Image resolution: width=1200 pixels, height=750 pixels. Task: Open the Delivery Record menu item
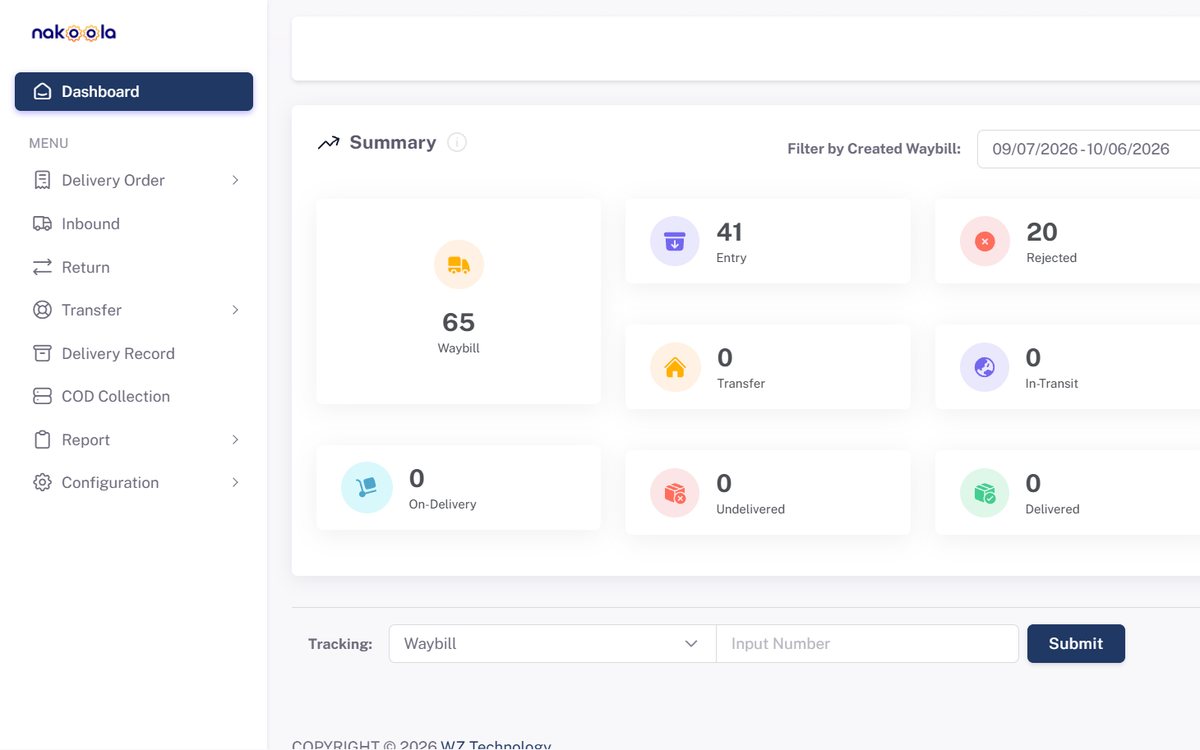134,353
